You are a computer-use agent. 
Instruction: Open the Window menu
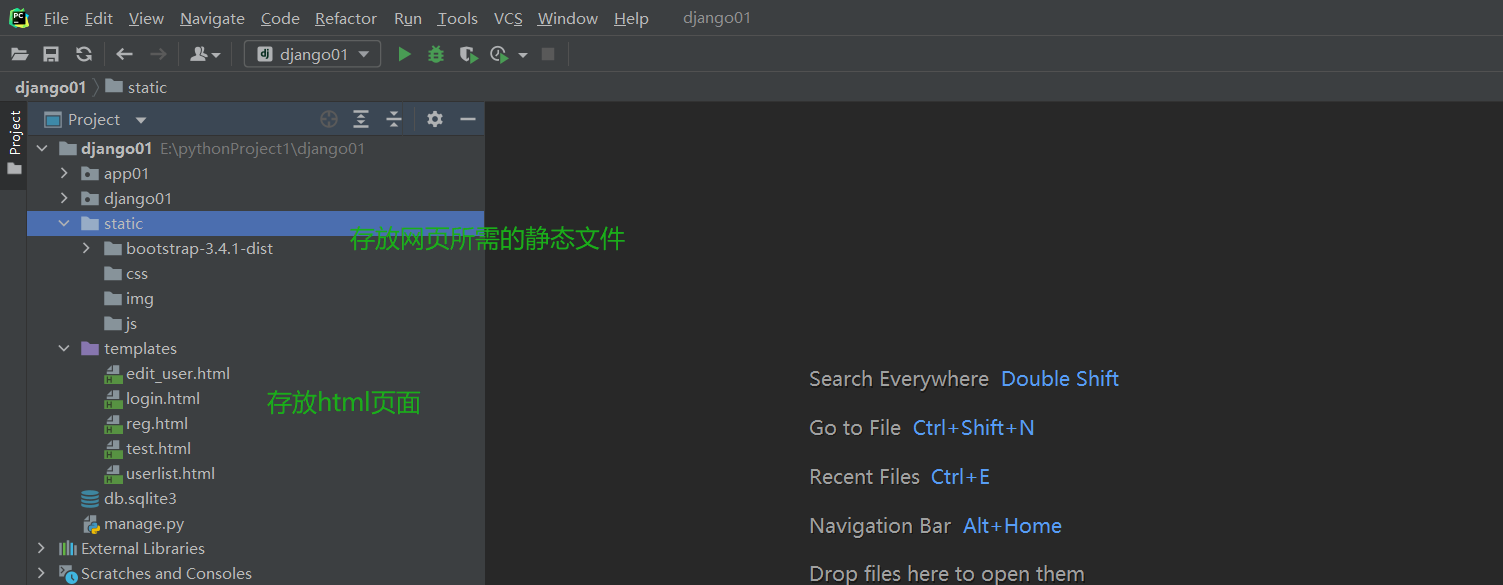569,18
